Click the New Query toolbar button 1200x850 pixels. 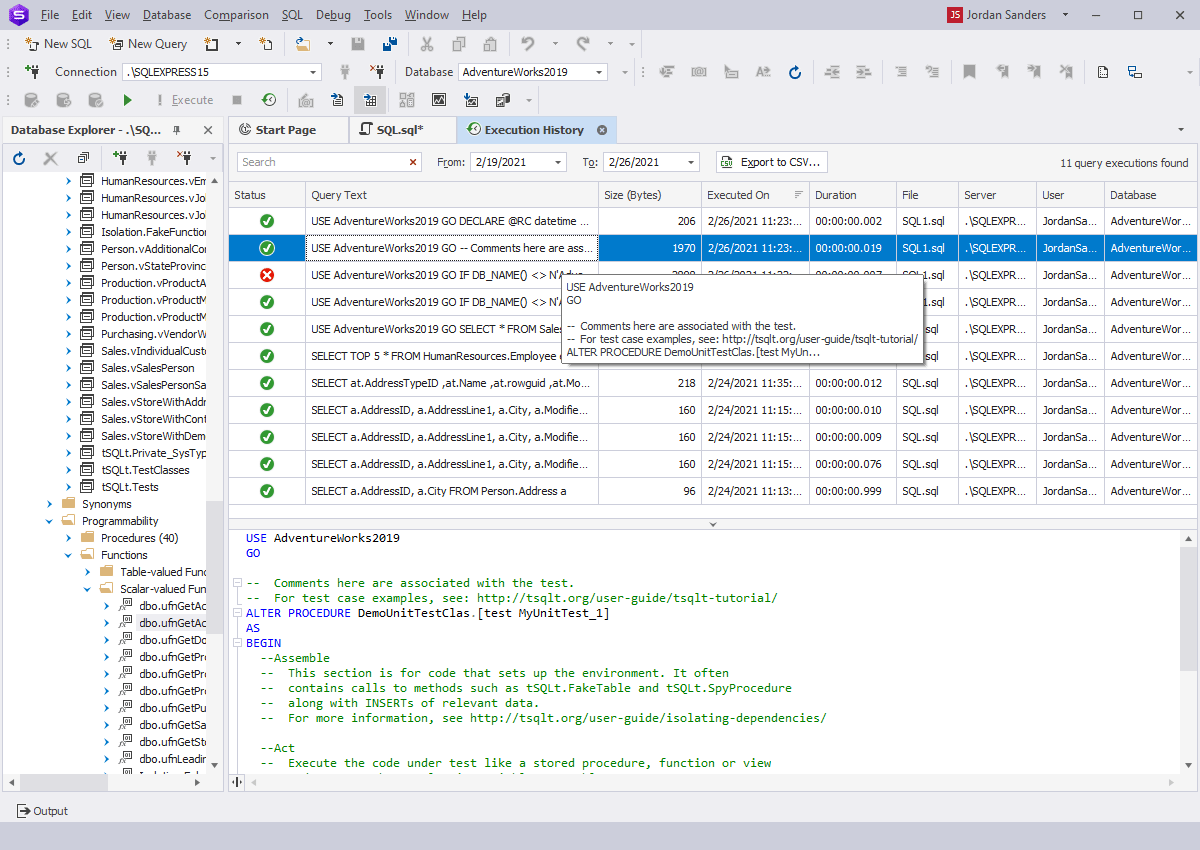pos(148,44)
